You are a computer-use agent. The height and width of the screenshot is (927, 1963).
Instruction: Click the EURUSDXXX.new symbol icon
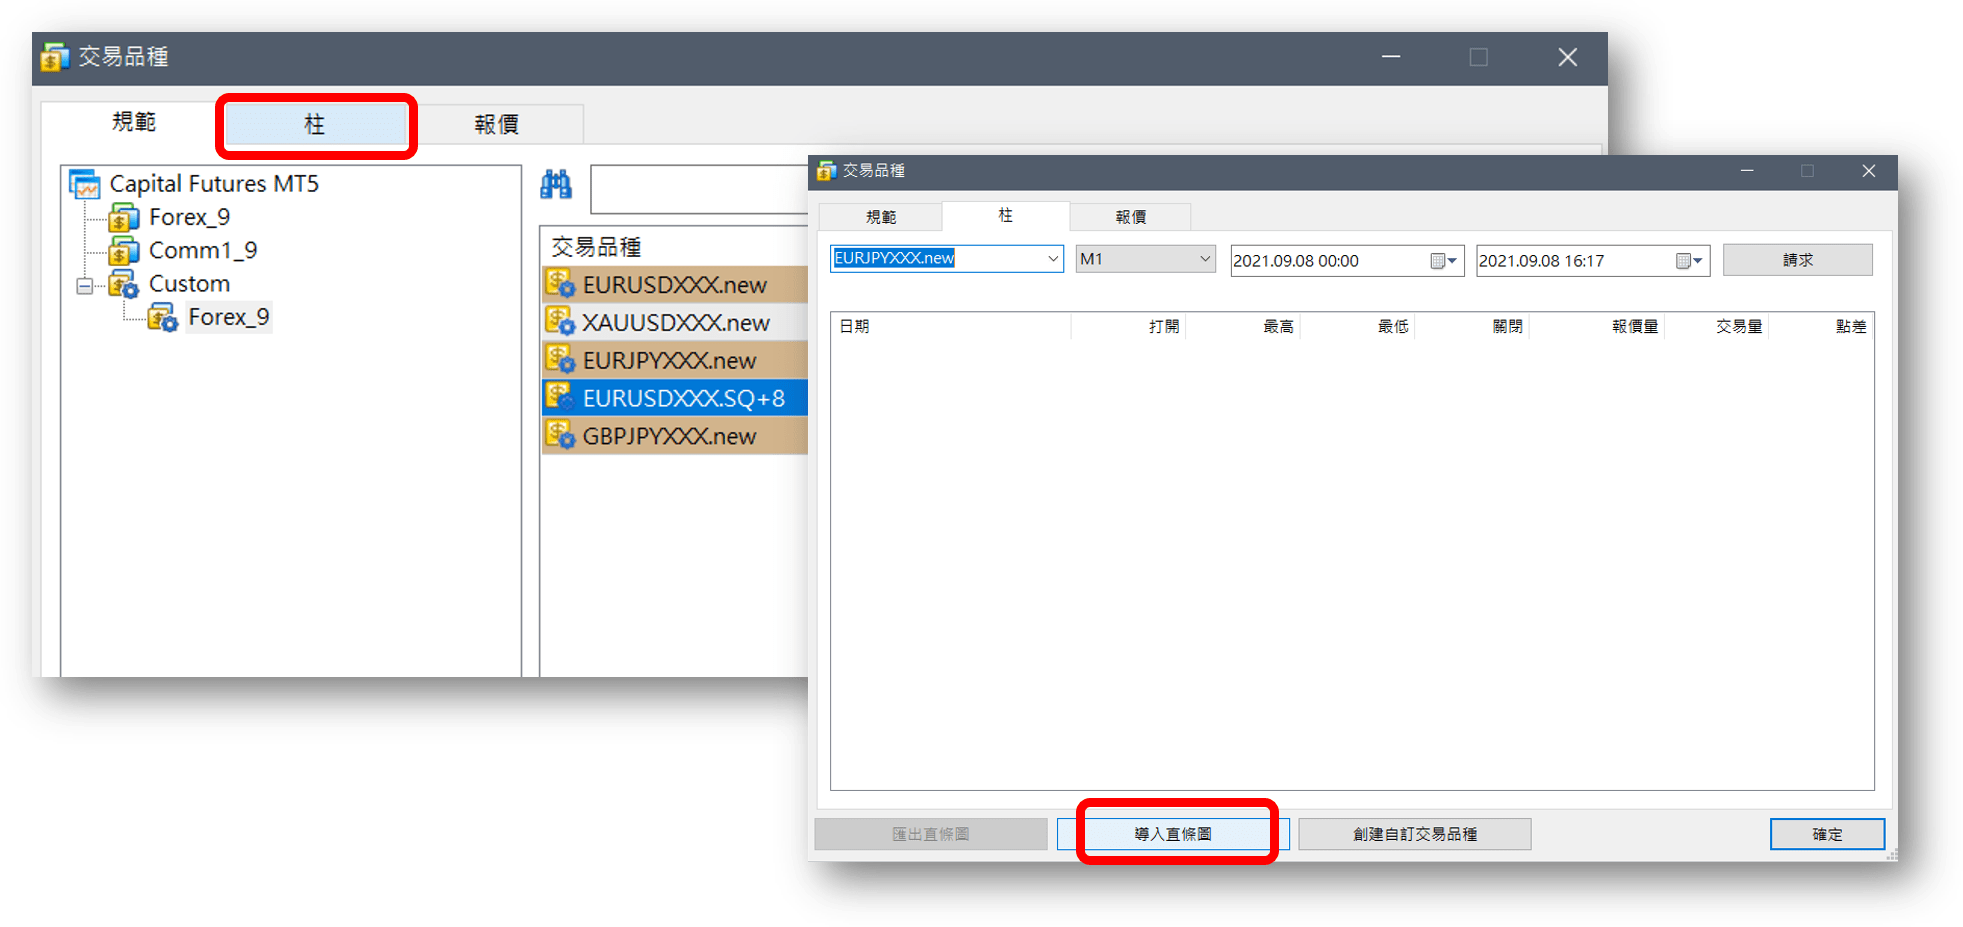pyautogui.click(x=560, y=284)
